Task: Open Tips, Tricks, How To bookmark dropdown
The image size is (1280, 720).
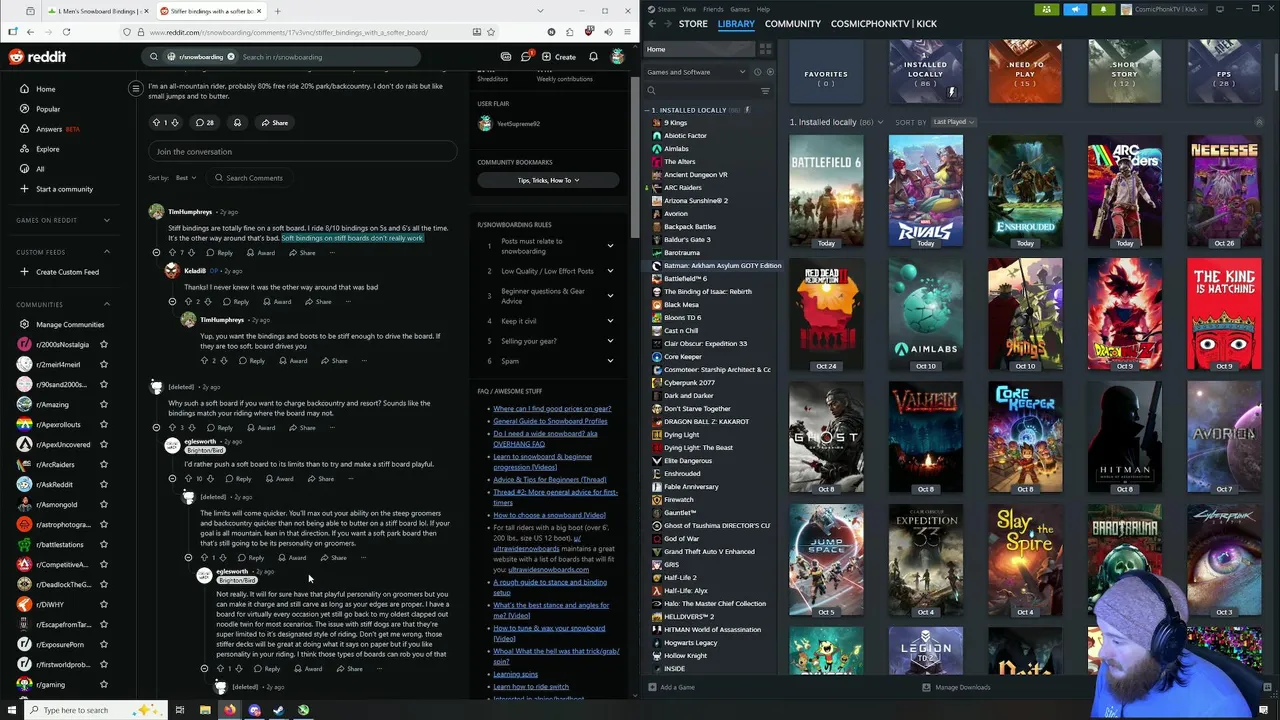Action: click(x=548, y=180)
